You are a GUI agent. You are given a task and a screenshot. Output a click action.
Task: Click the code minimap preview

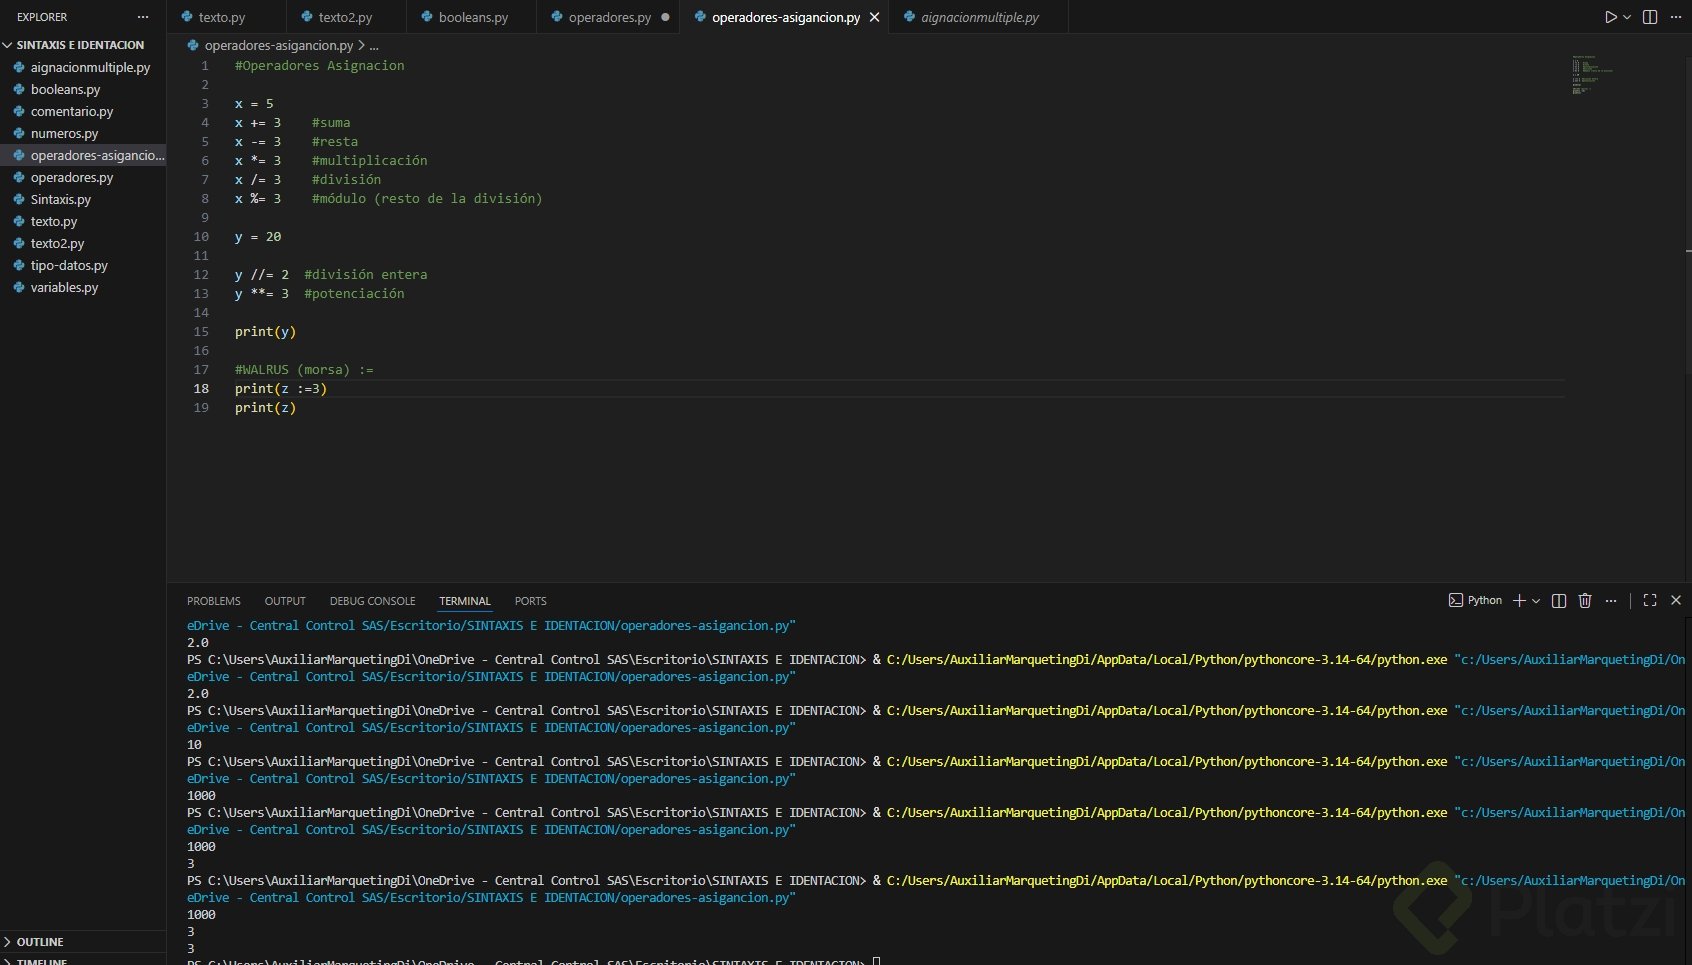coord(1591,75)
